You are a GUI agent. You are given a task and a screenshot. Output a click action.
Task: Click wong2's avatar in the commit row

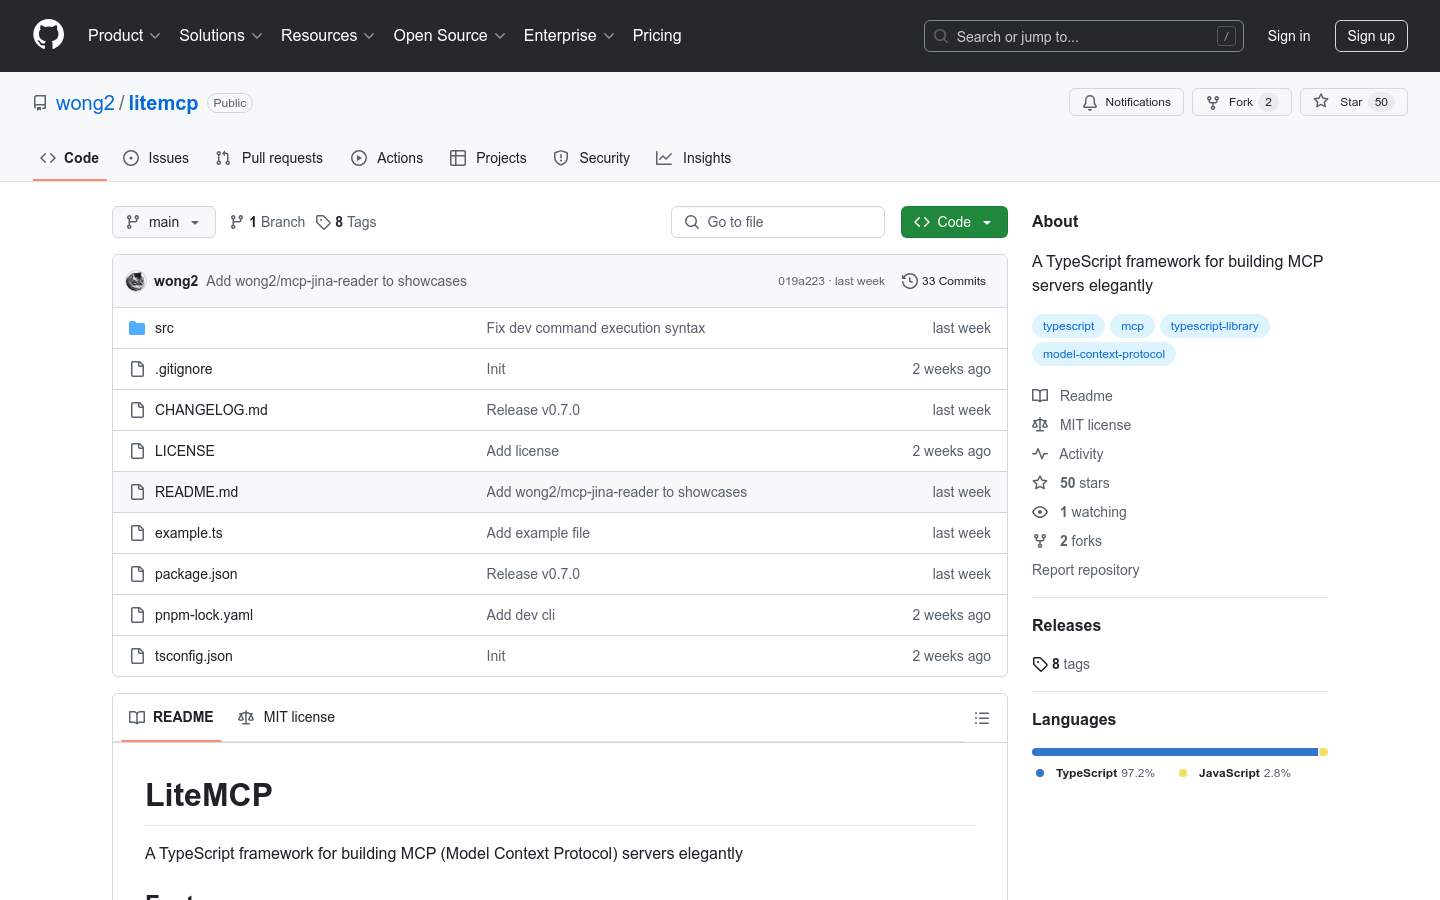(136, 281)
